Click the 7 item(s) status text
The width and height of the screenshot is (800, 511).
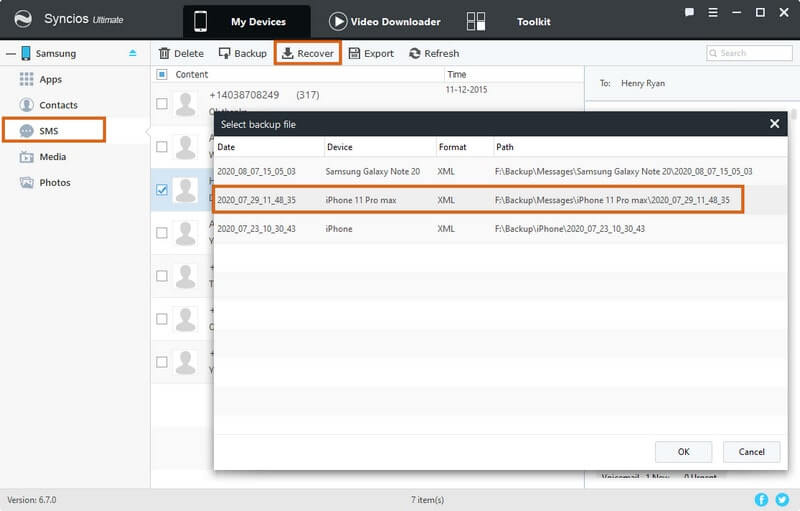click(x=427, y=500)
